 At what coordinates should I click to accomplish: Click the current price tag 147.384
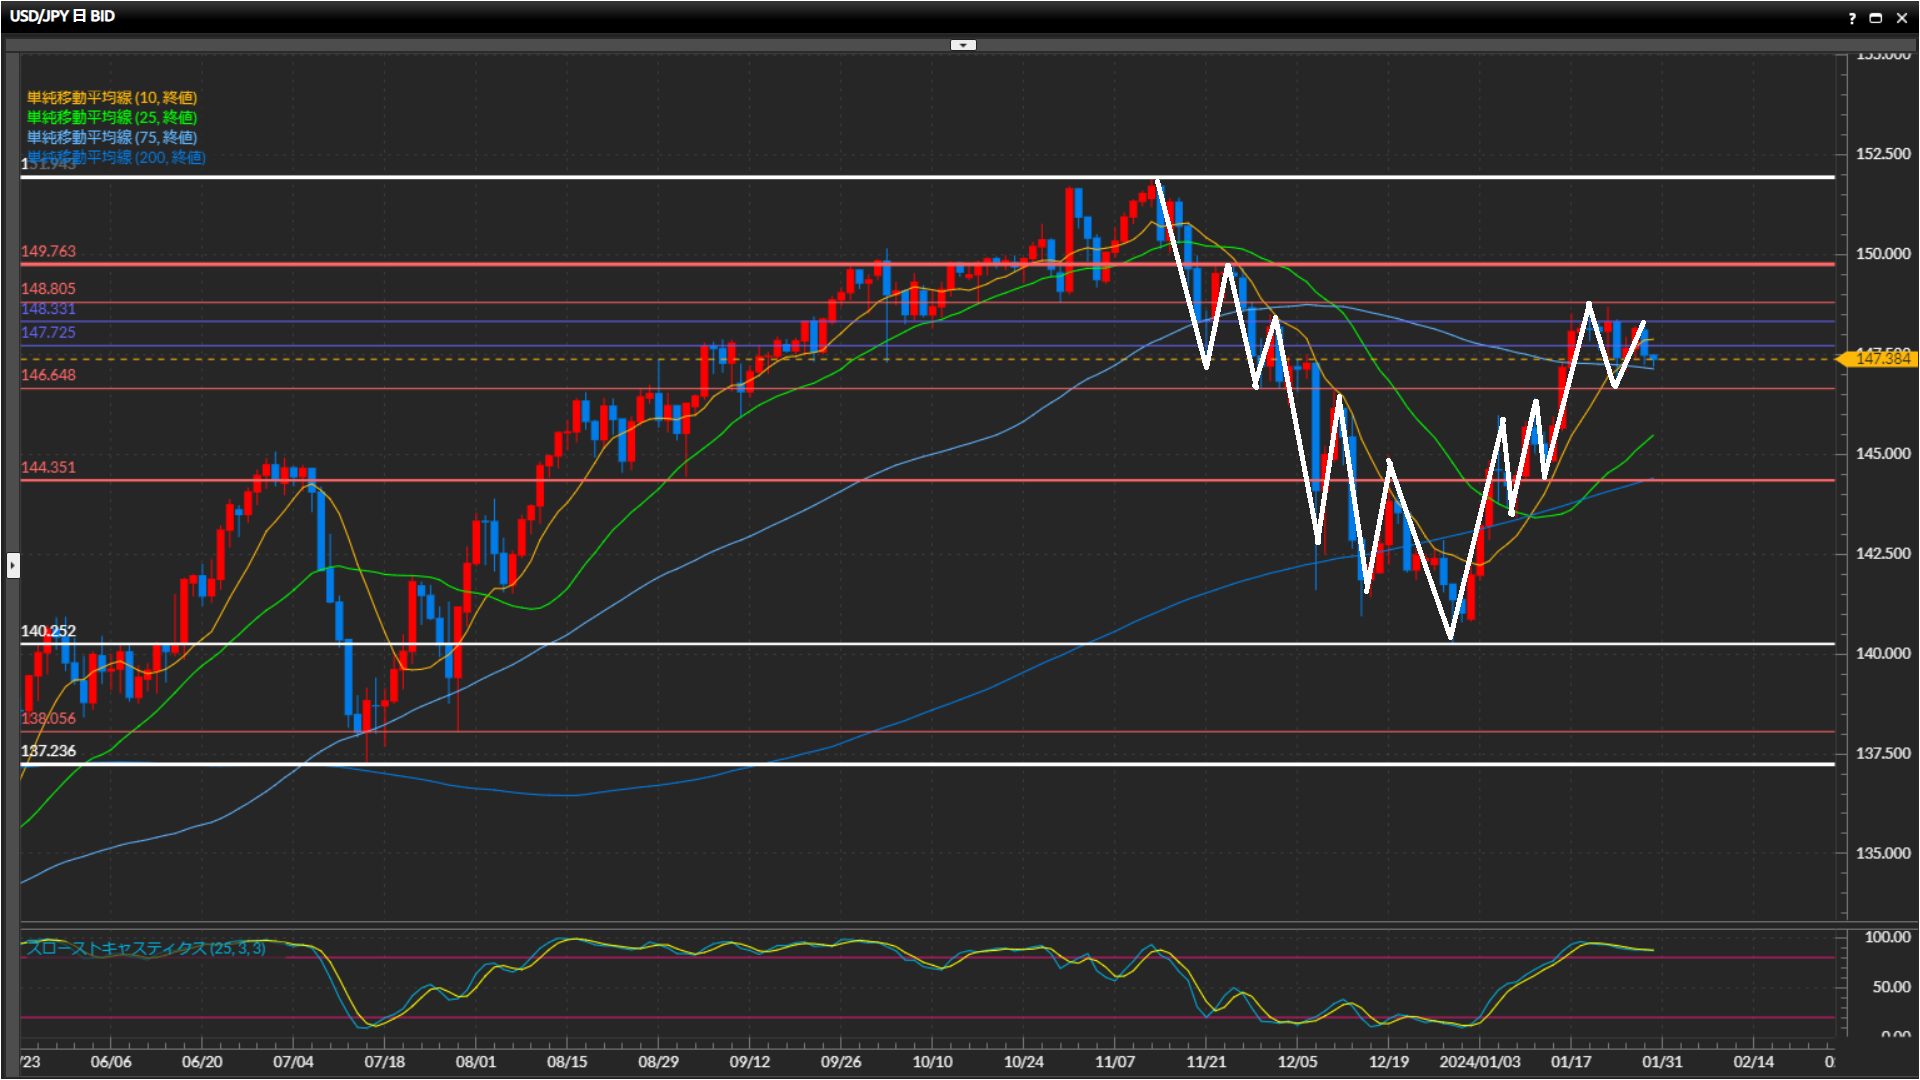click(1881, 358)
